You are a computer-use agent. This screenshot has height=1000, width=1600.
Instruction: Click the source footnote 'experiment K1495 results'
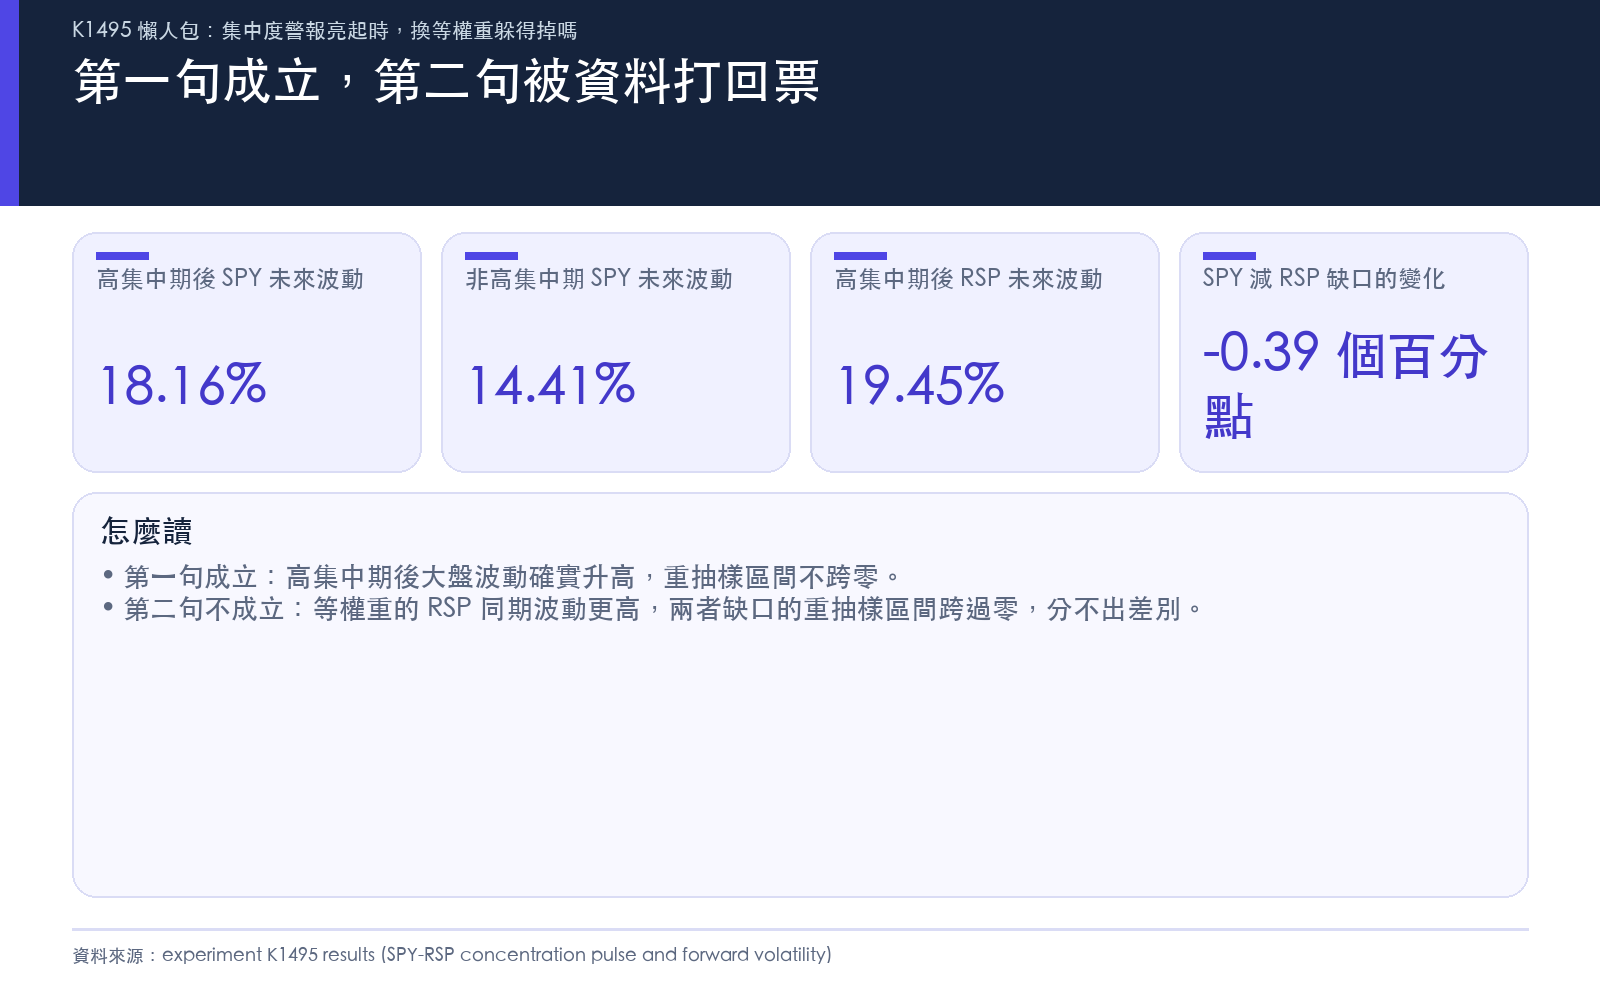[x=452, y=955]
